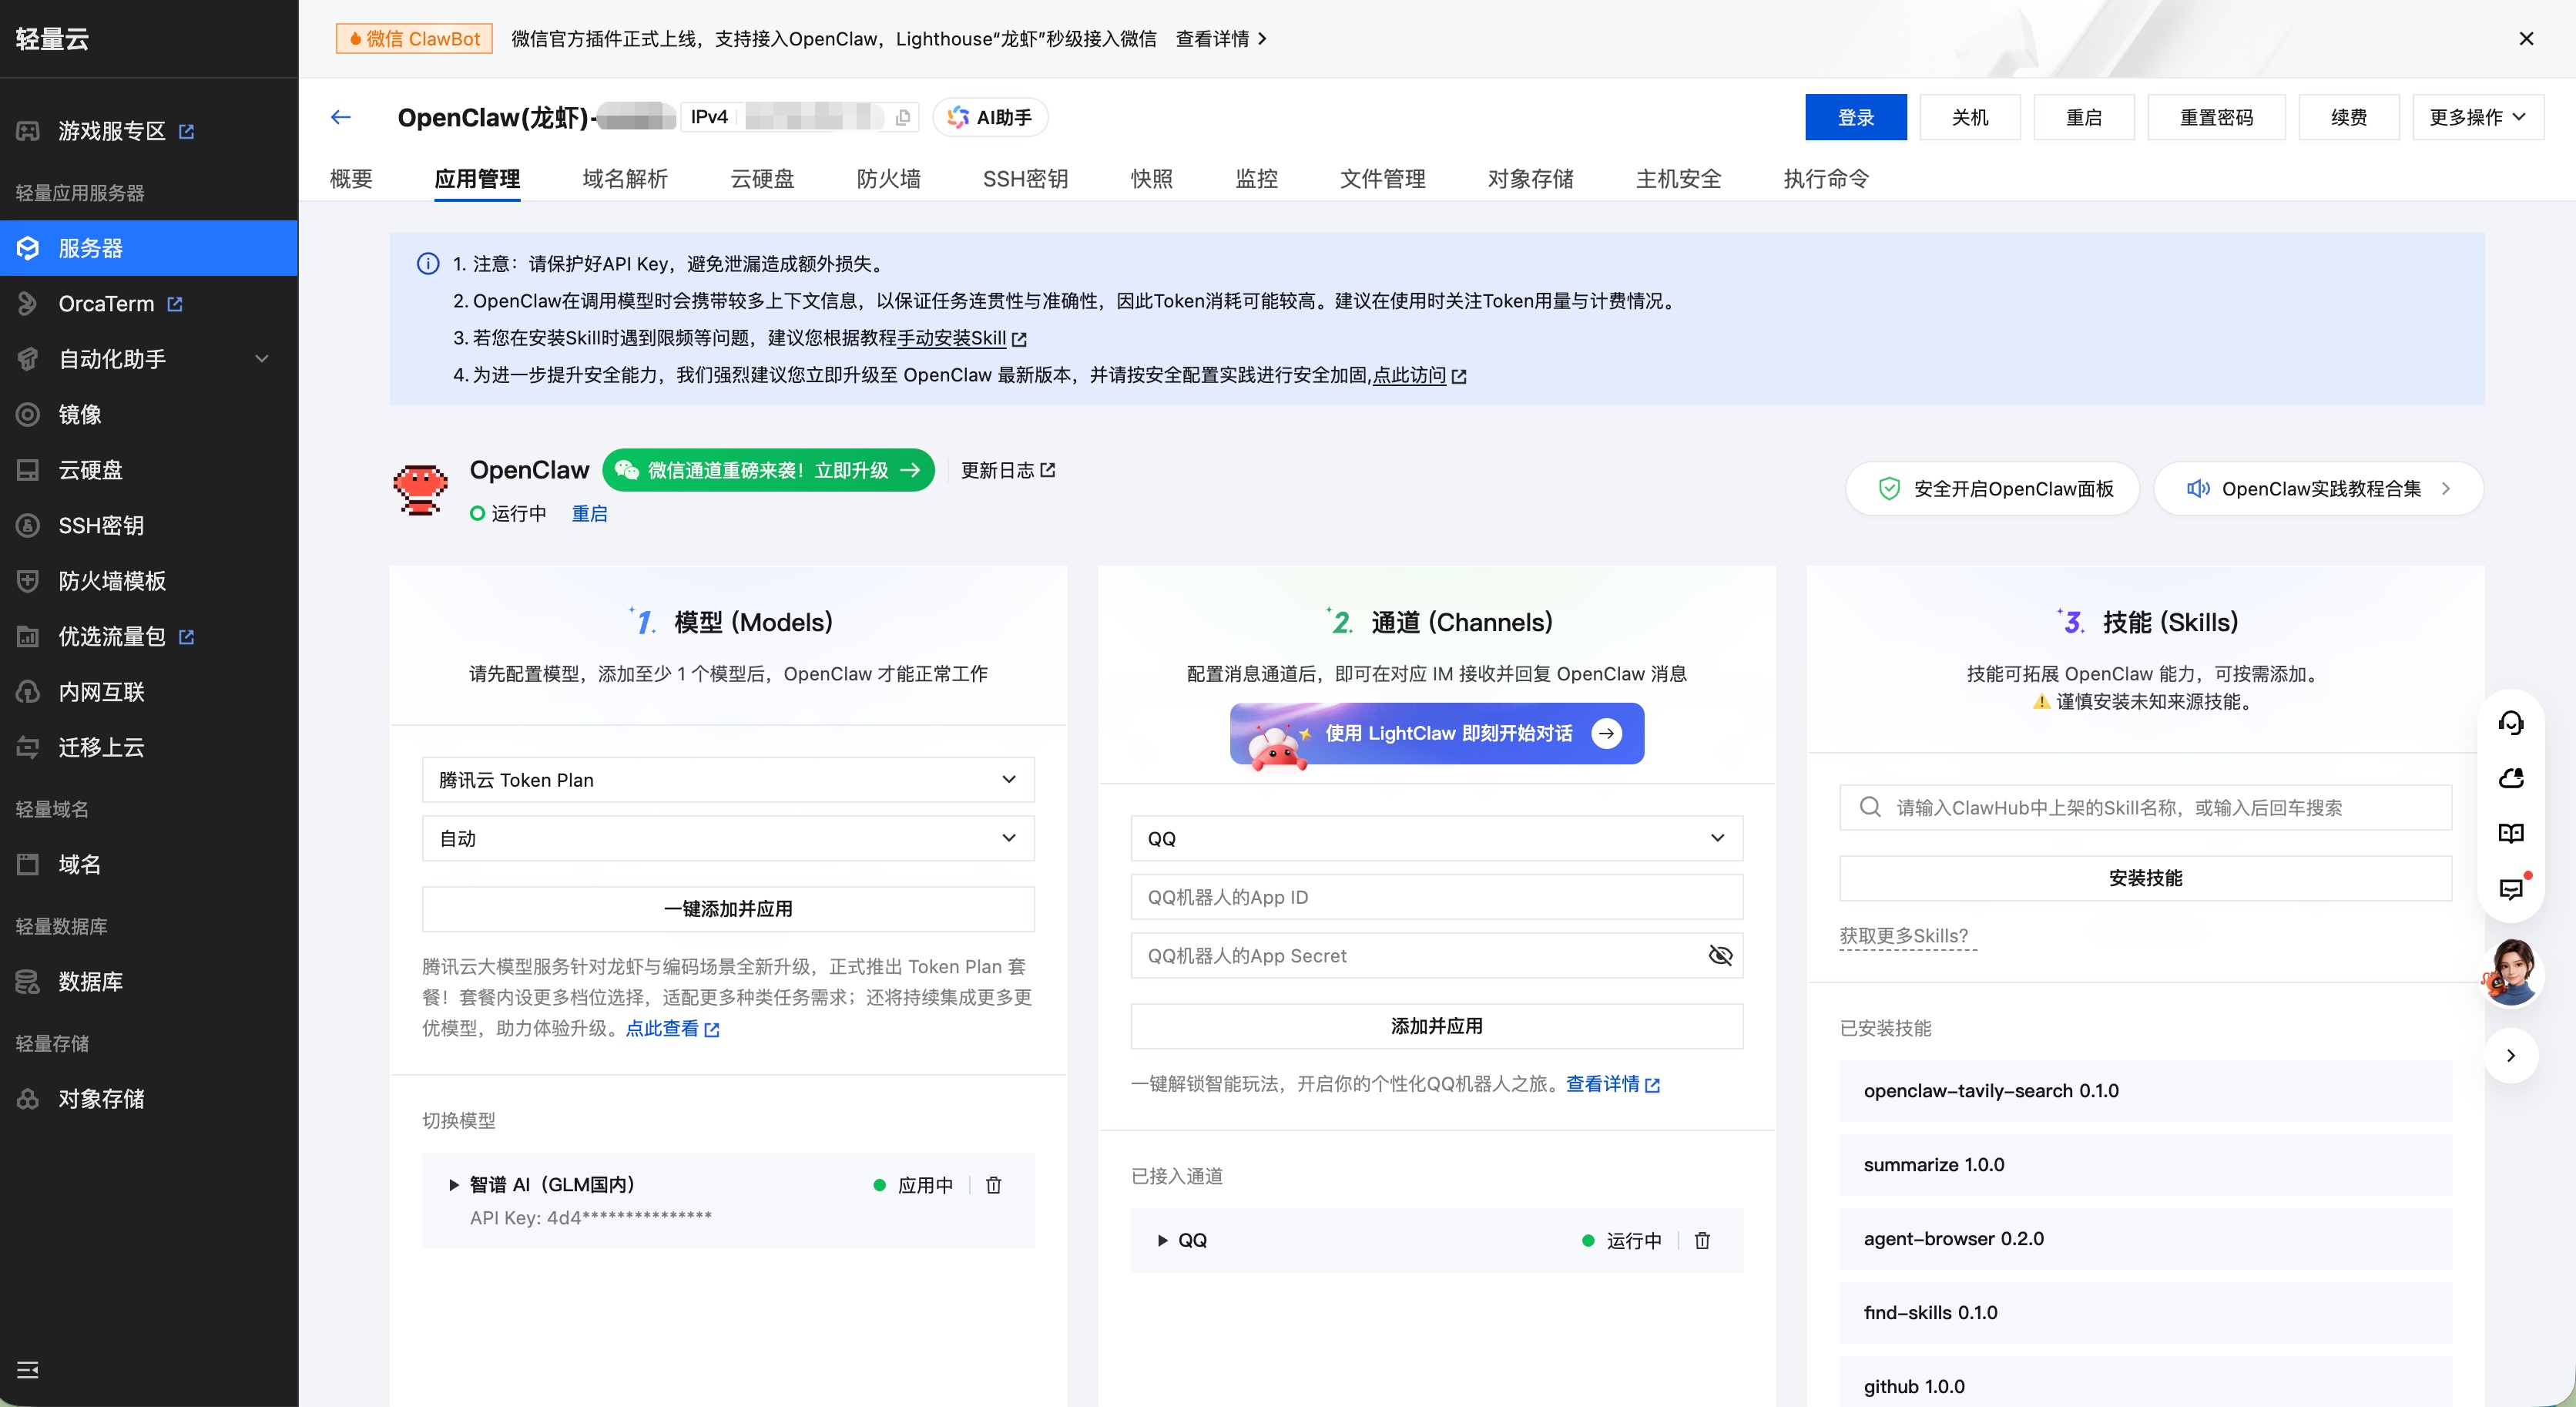Click the back arrow beside OpenClaw title
Image resolution: width=2576 pixels, height=1407 pixels.
pyautogui.click(x=341, y=117)
